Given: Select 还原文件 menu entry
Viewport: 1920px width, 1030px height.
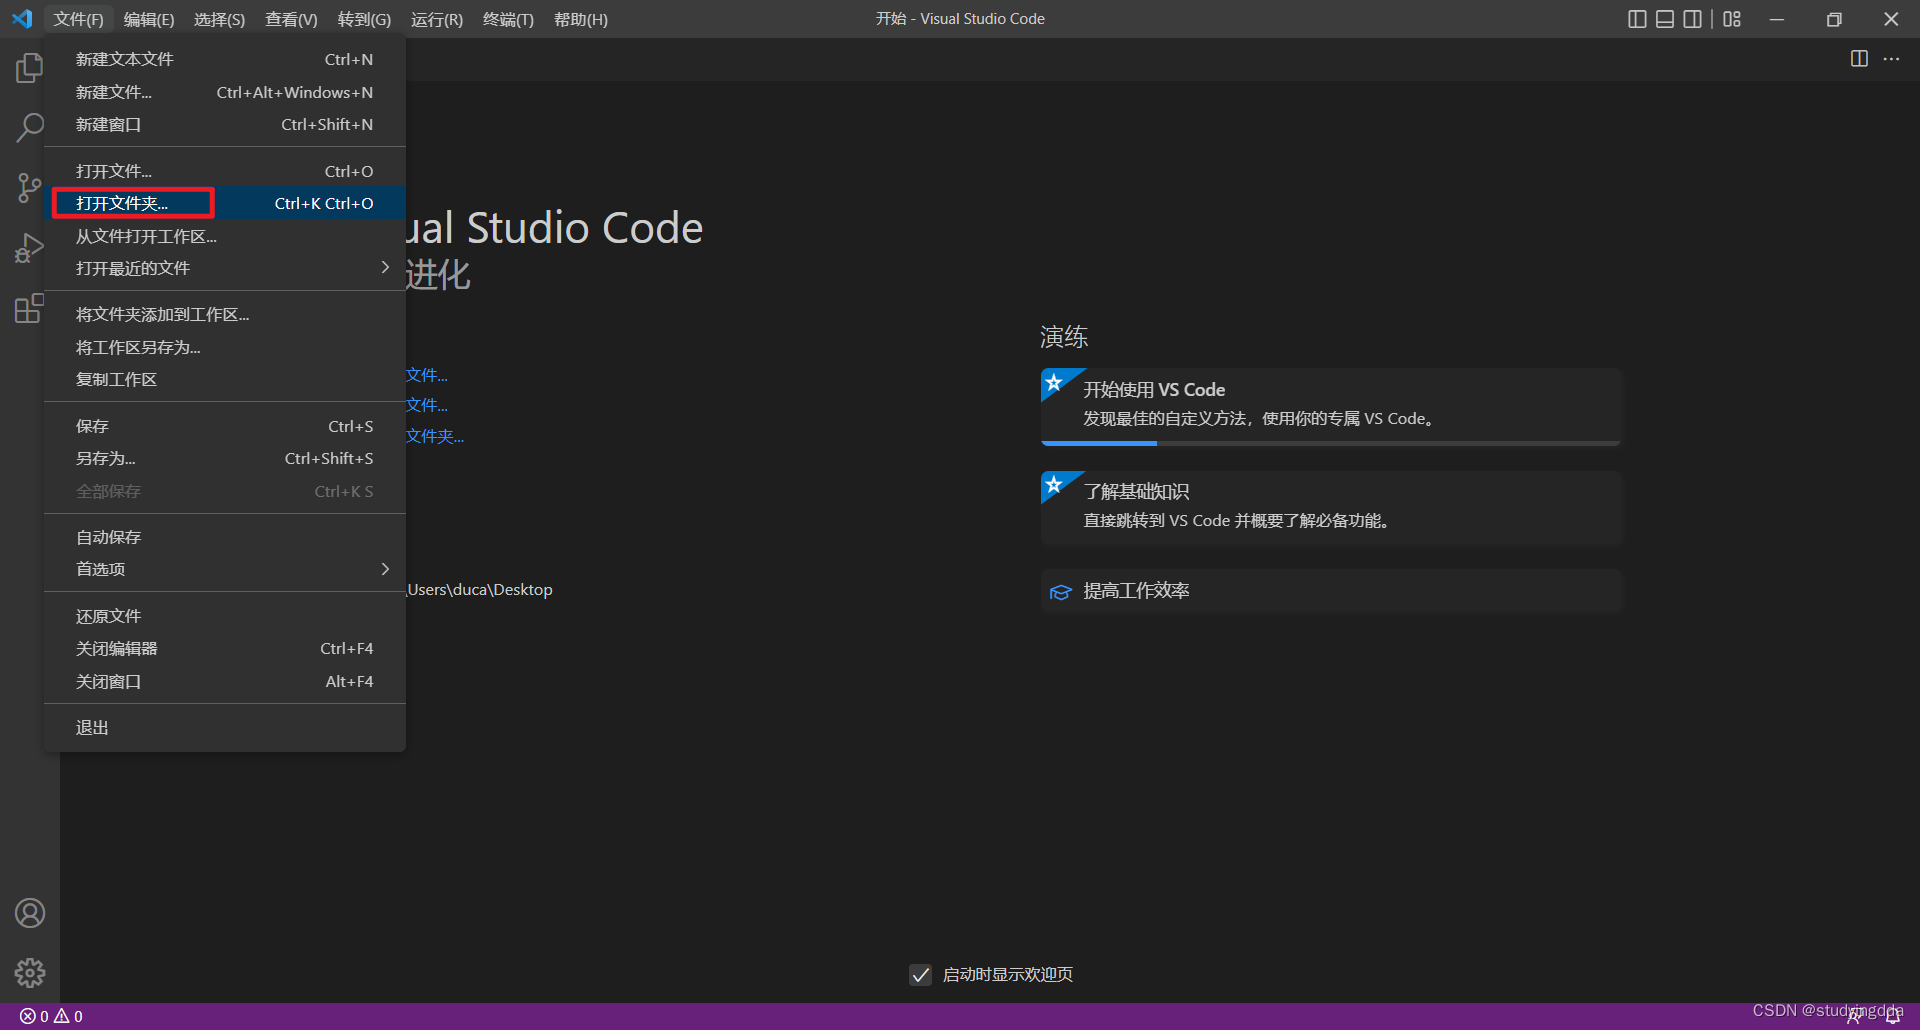Looking at the screenshot, I should (x=225, y=616).
